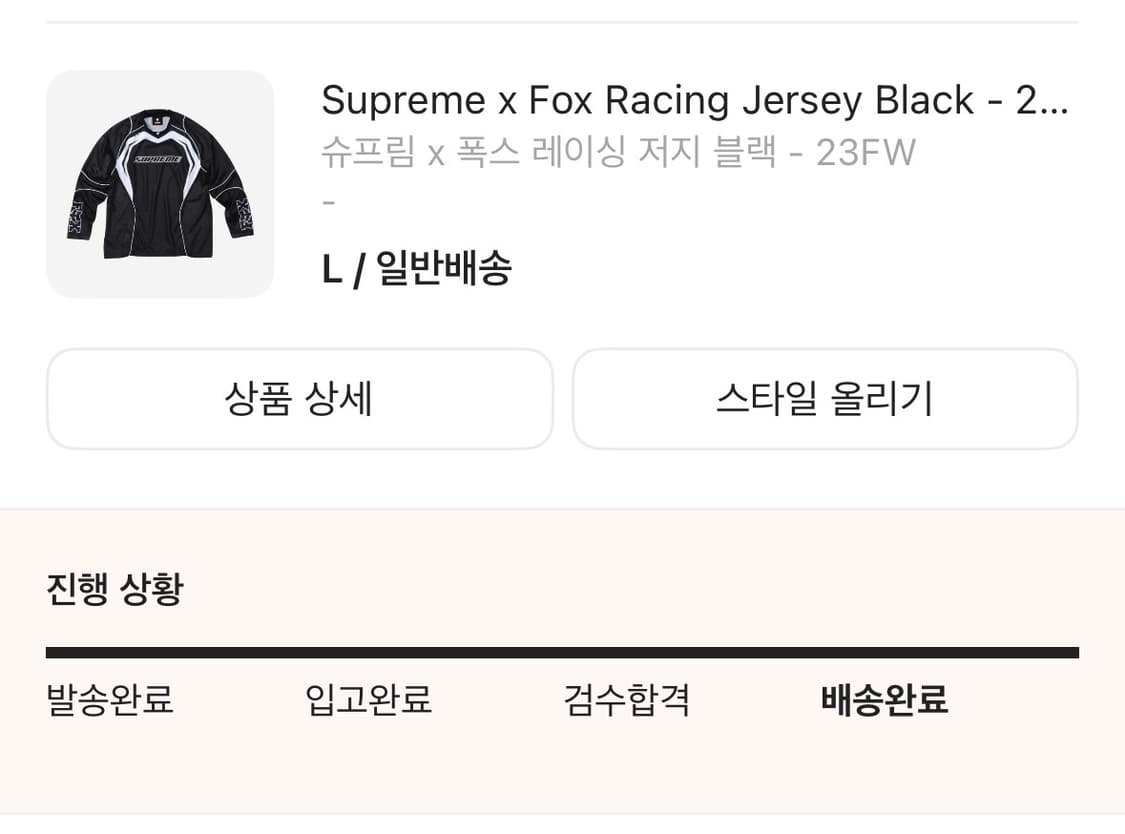Select the bold 배송완료 step

[x=884, y=700]
